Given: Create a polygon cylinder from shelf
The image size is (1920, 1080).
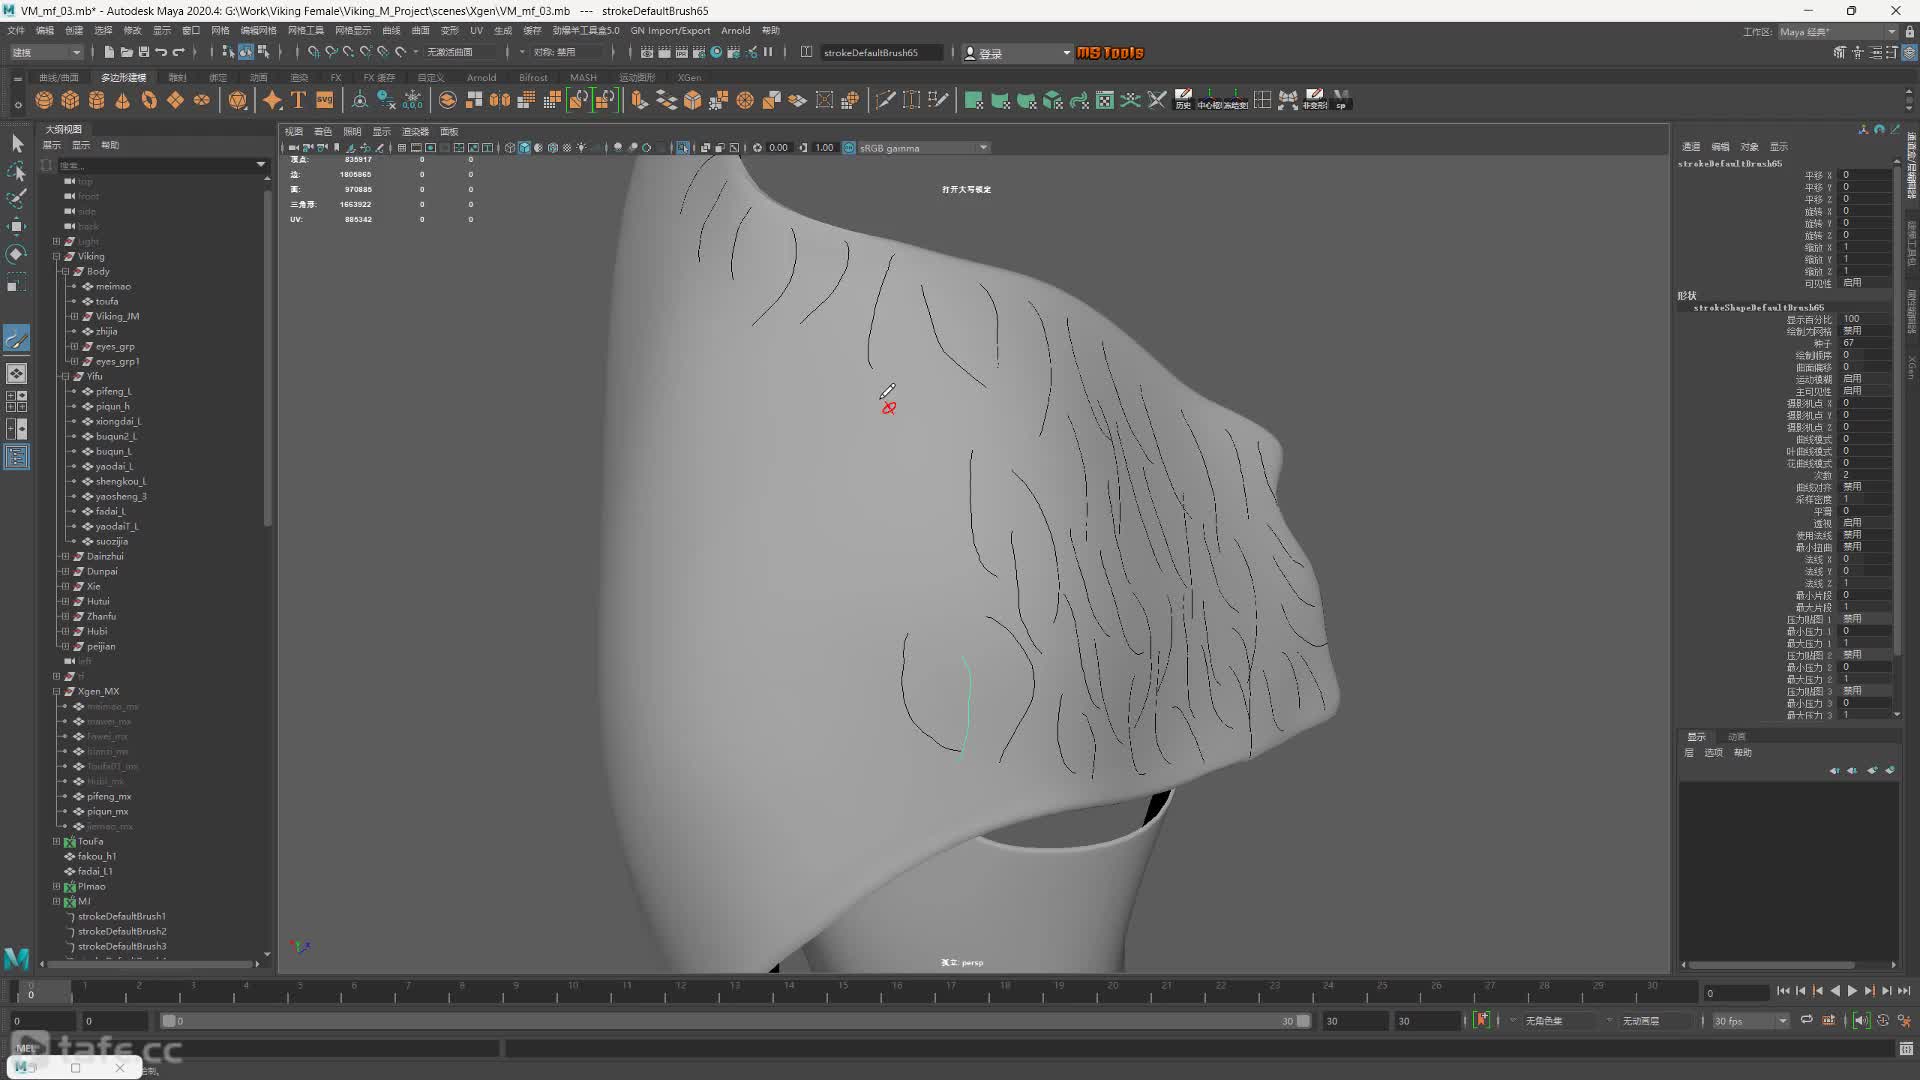Looking at the screenshot, I should 97,100.
